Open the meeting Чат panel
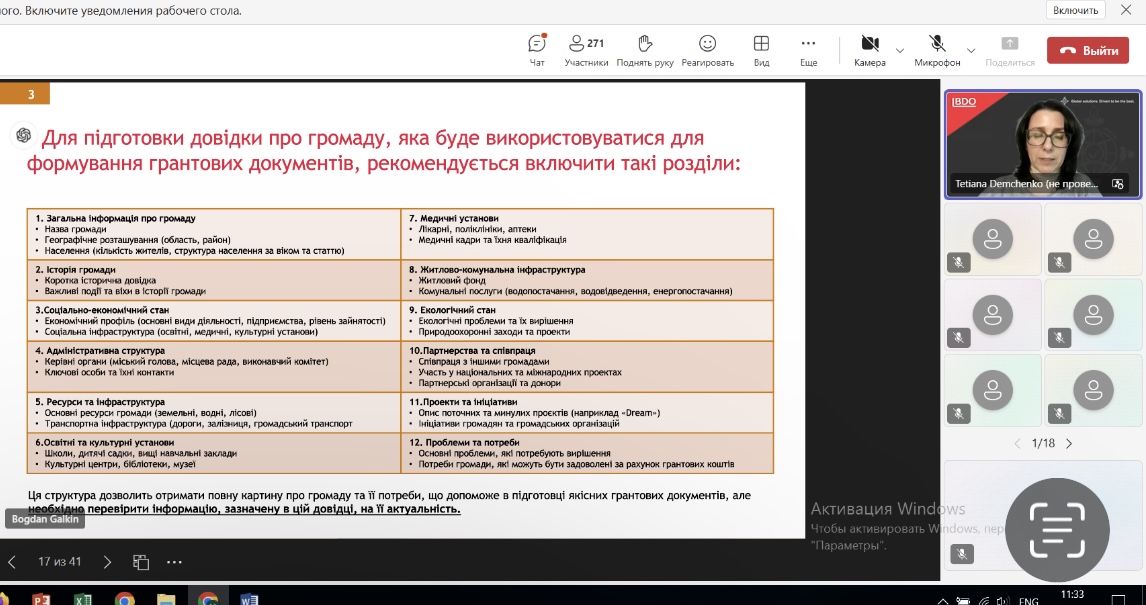The width and height of the screenshot is (1146, 605). coord(537,50)
